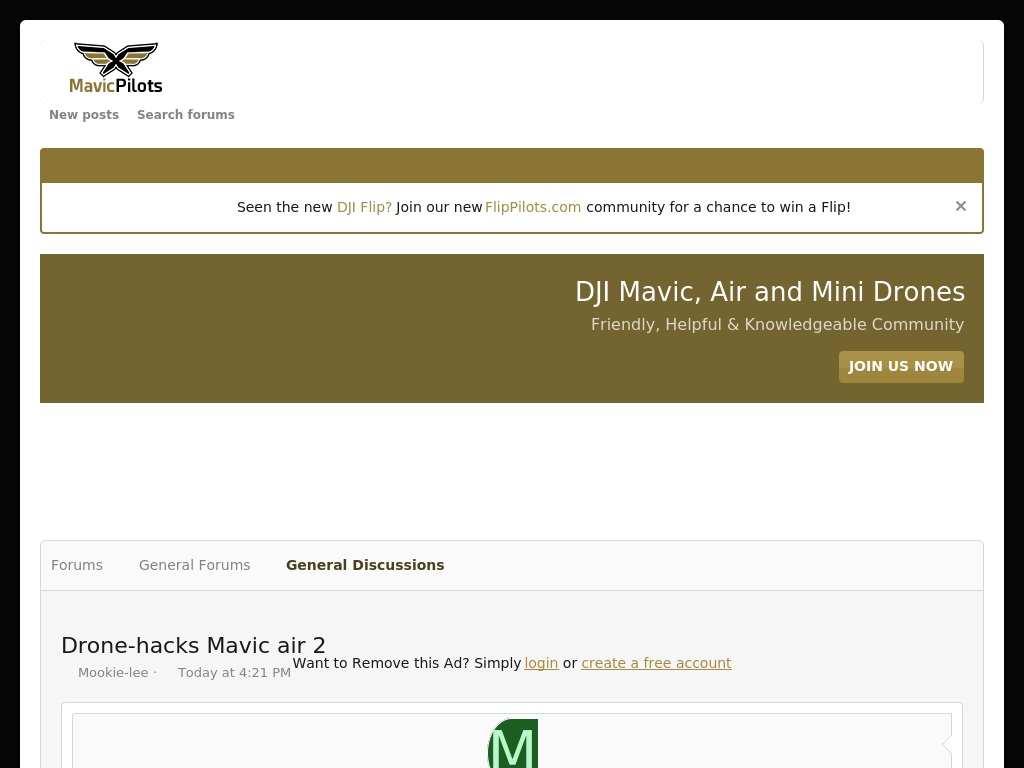Open Search forums
Image resolution: width=1024 pixels, height=768 pixels.
185,114
